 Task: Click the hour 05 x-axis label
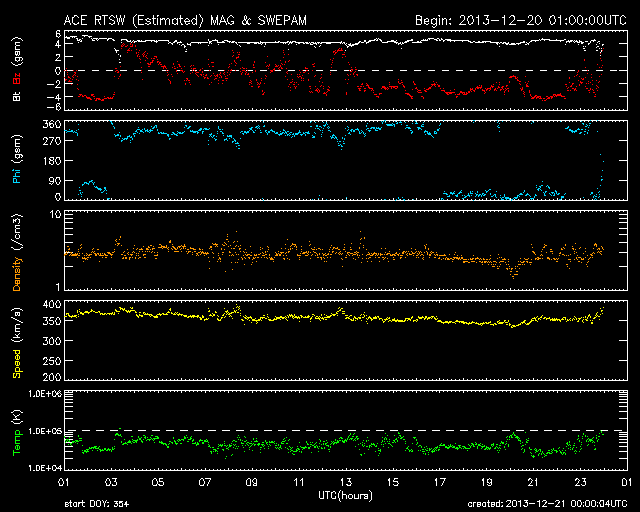point(158,483)
